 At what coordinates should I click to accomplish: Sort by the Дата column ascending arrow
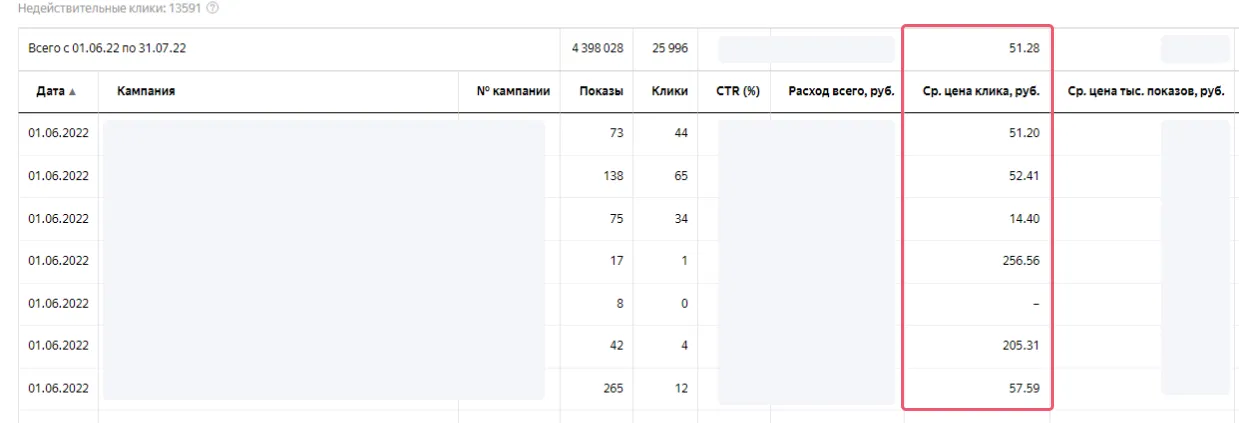[x=72, y=91]
